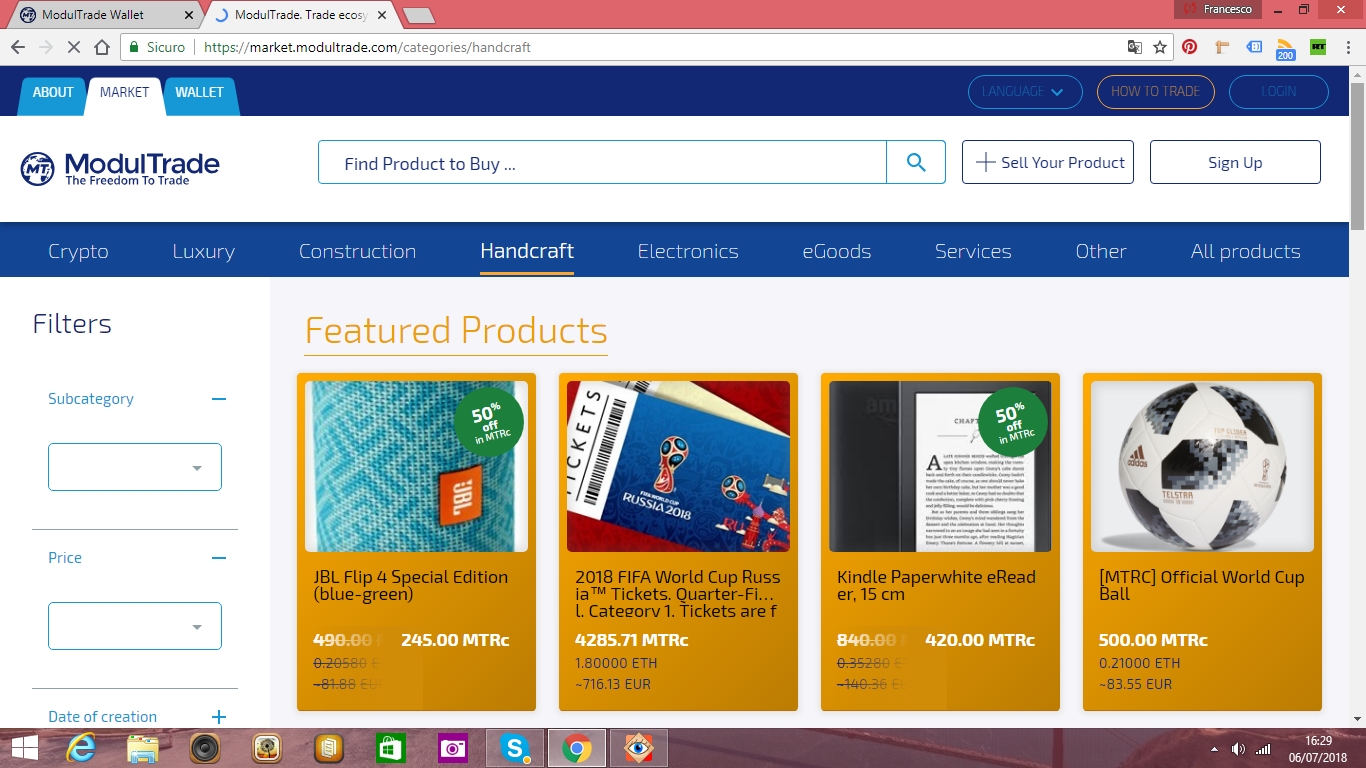This screenshot has width=1366, height=768.
Task: Click the ModulTrade logo
Action: [x=120, y=168]
